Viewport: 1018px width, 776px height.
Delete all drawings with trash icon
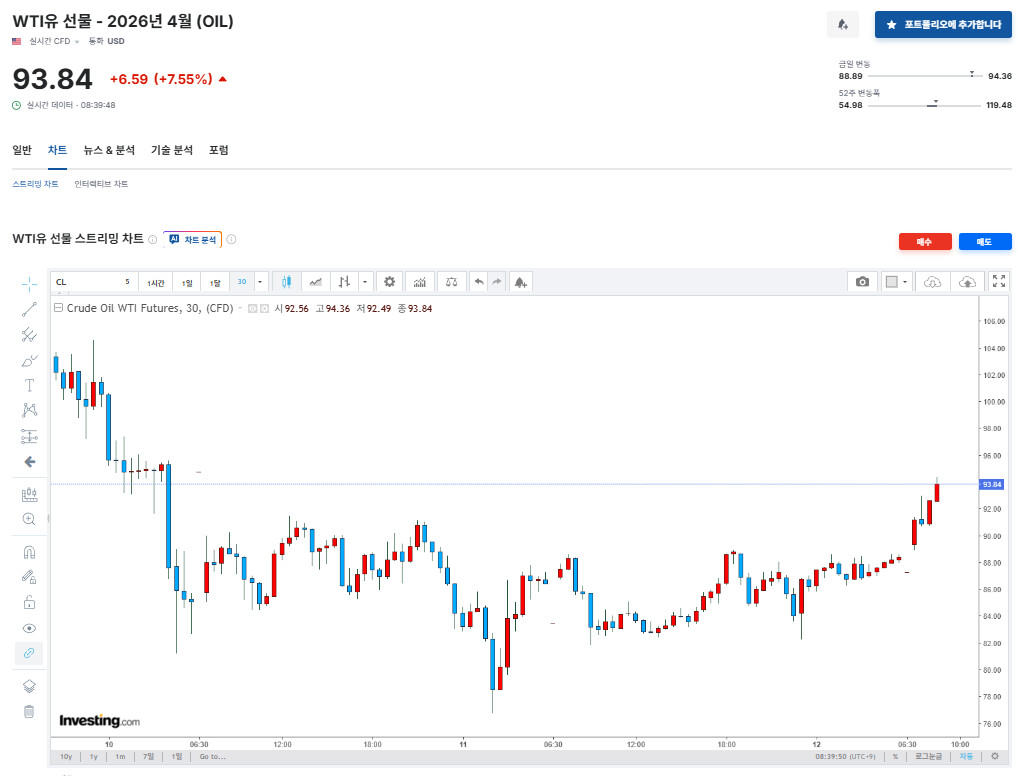[x=29, y=712]
